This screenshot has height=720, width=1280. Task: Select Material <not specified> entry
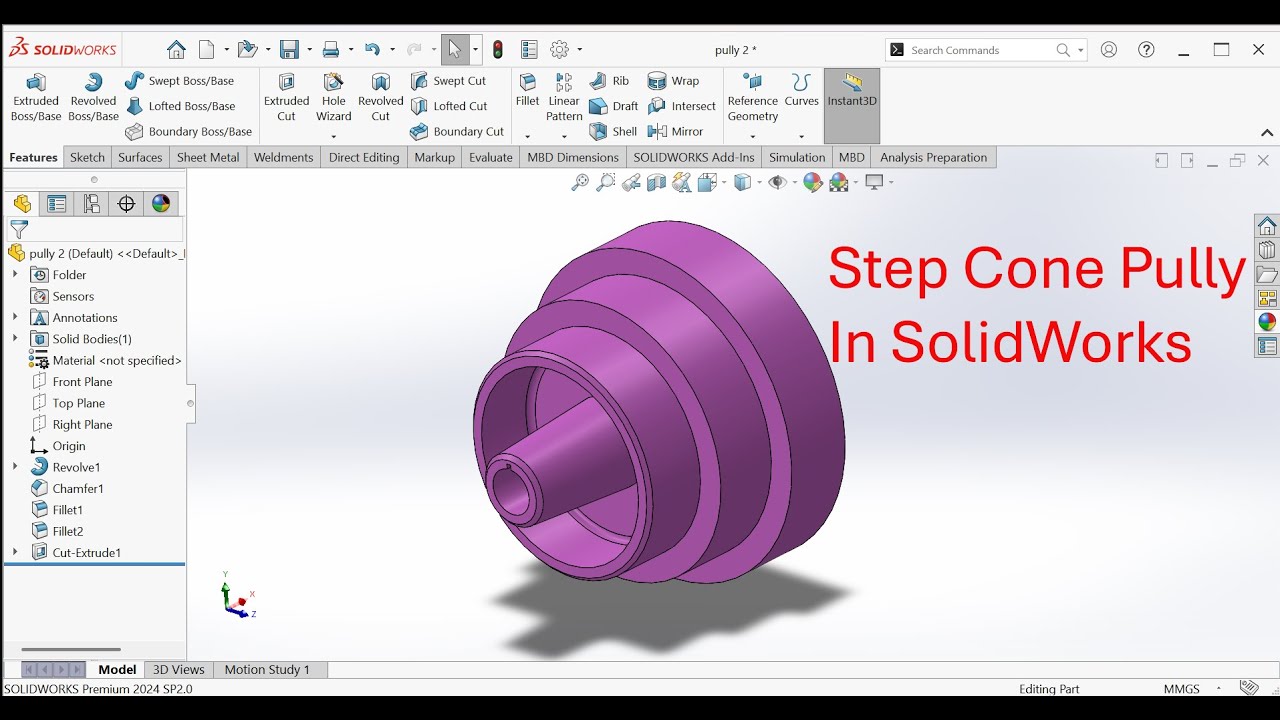coord(106,360)
